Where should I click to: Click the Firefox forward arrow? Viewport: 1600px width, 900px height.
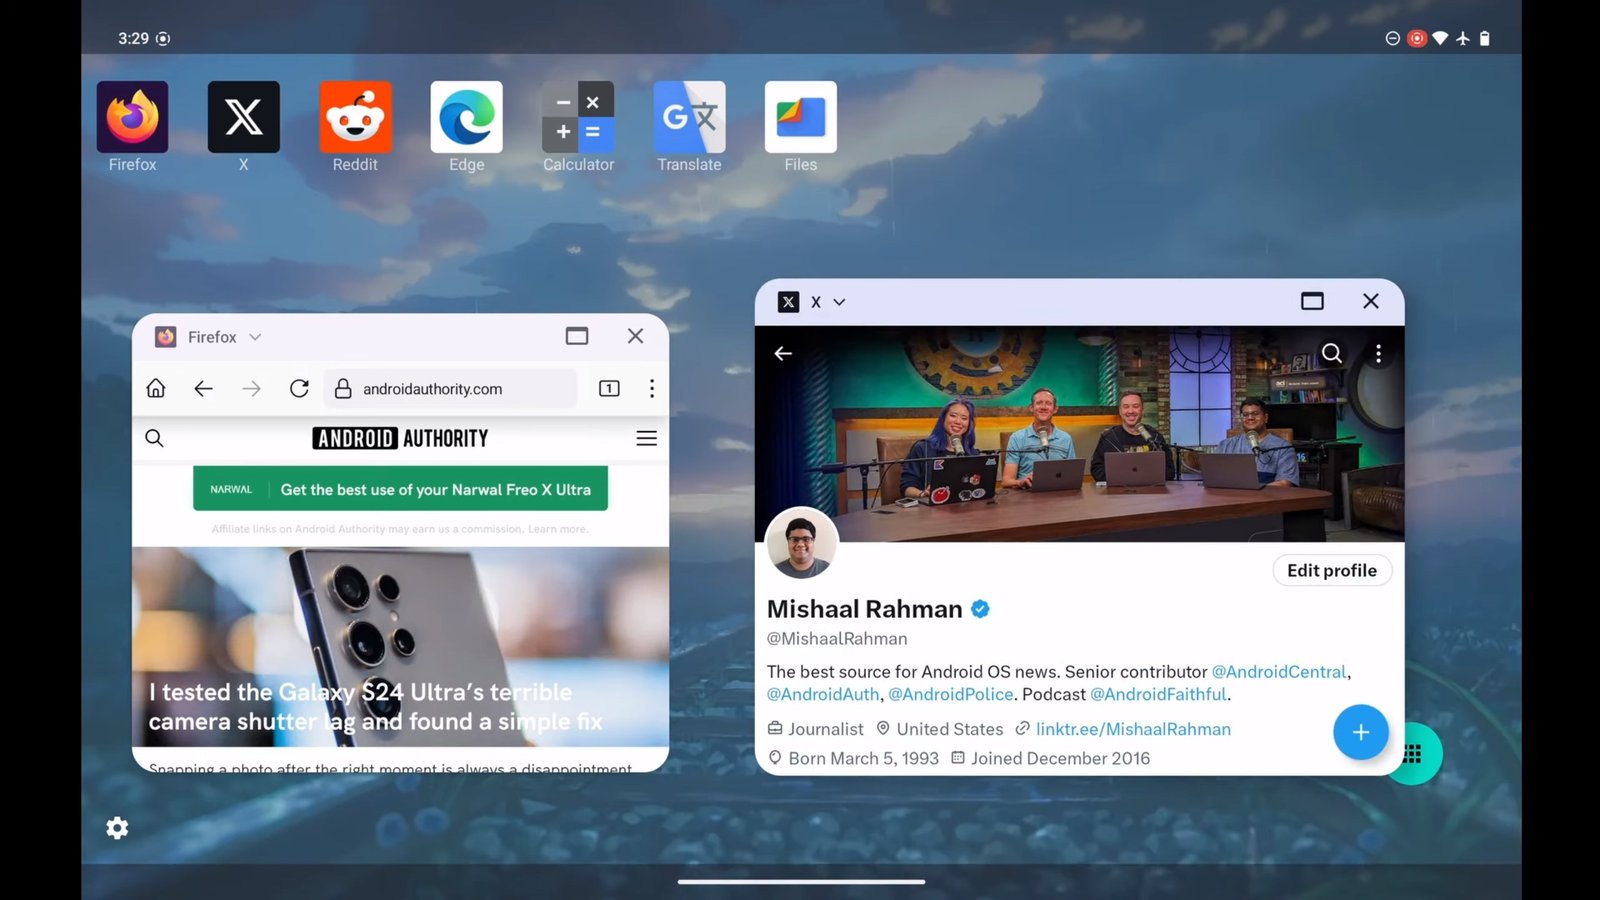[251, 388]
